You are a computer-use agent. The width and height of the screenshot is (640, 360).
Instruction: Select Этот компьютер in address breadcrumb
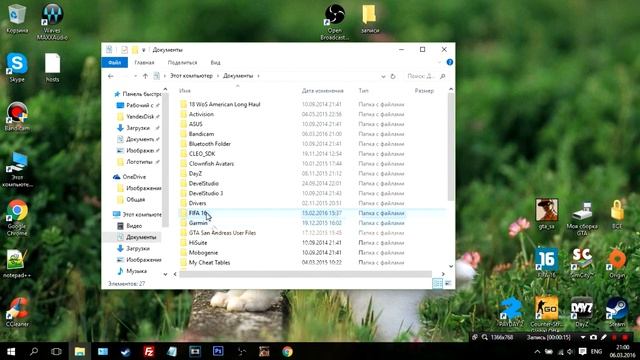pyautogui.click(x=191, y=76)
